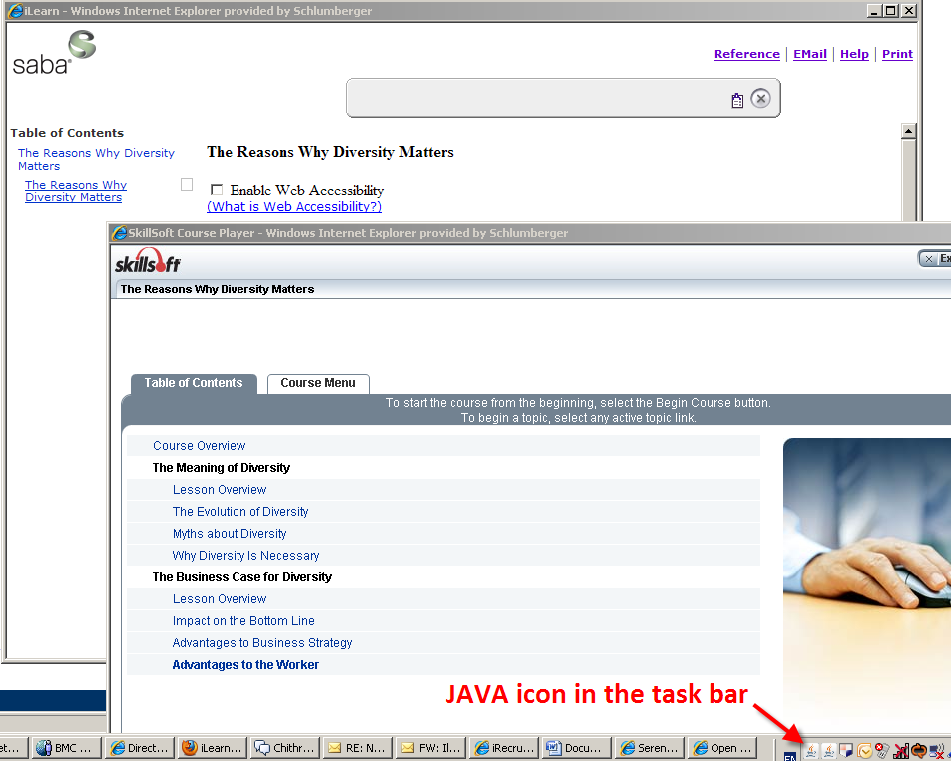
Task: Click The Meaning of Diversity section heading
Action: [221, 468]
